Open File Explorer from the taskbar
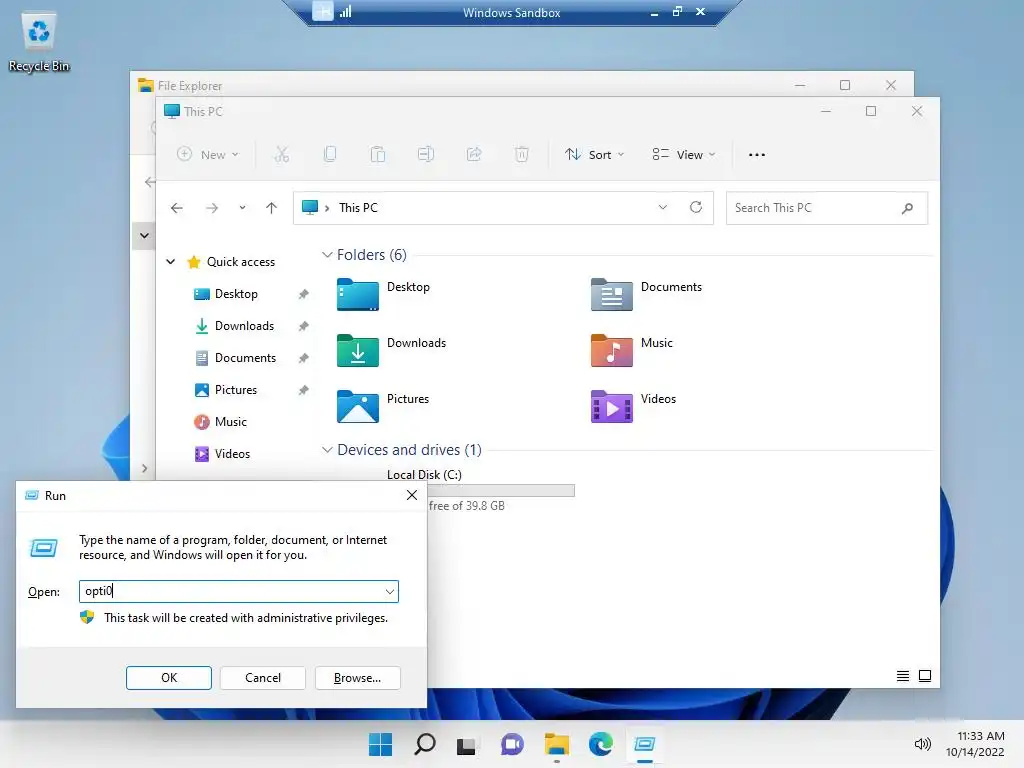The height and width of the screenshot is (768, 1024). click(556, 744)
